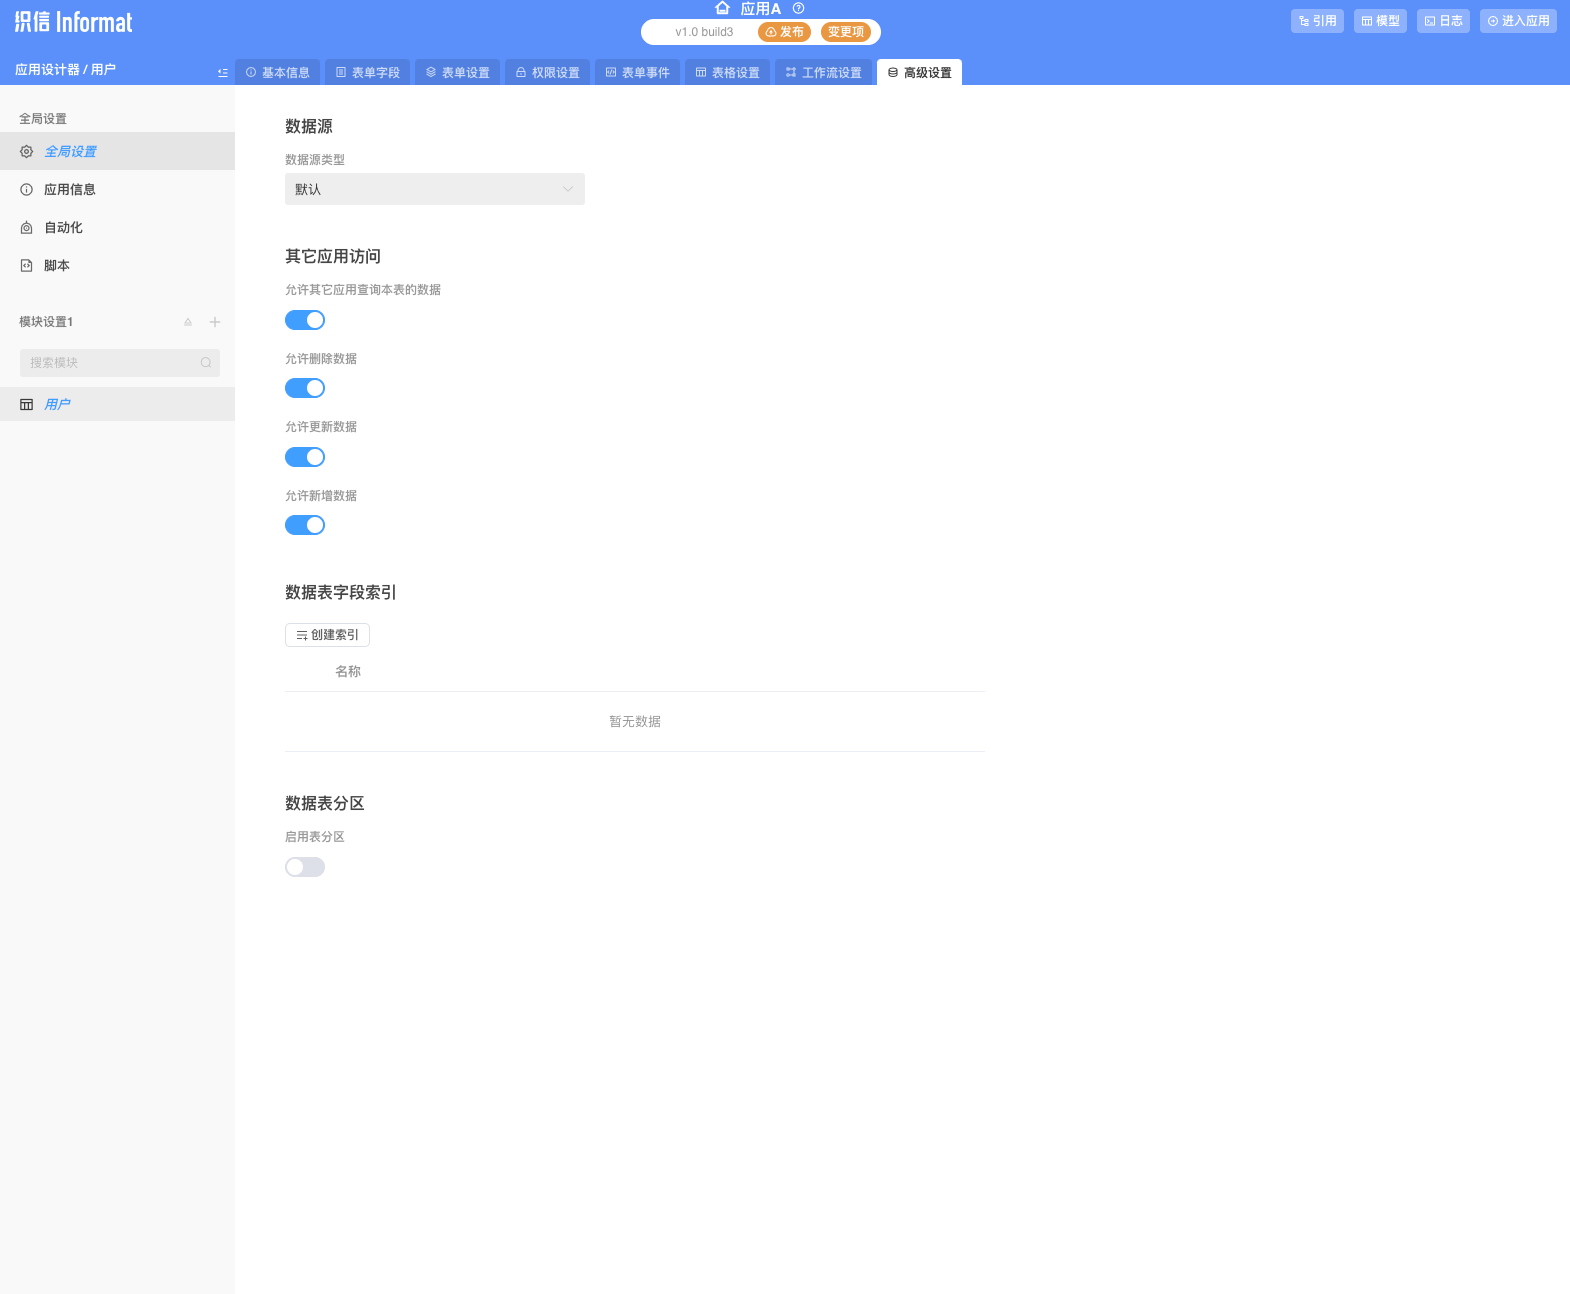Click the help question mark icon

click(798, 8)
